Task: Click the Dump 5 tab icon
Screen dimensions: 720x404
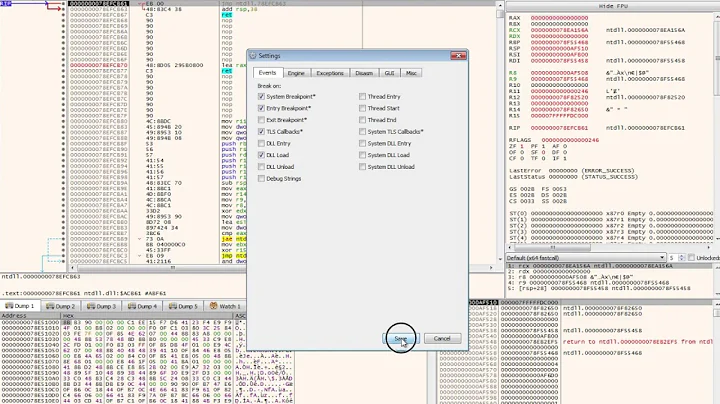Action: point(172,306)
